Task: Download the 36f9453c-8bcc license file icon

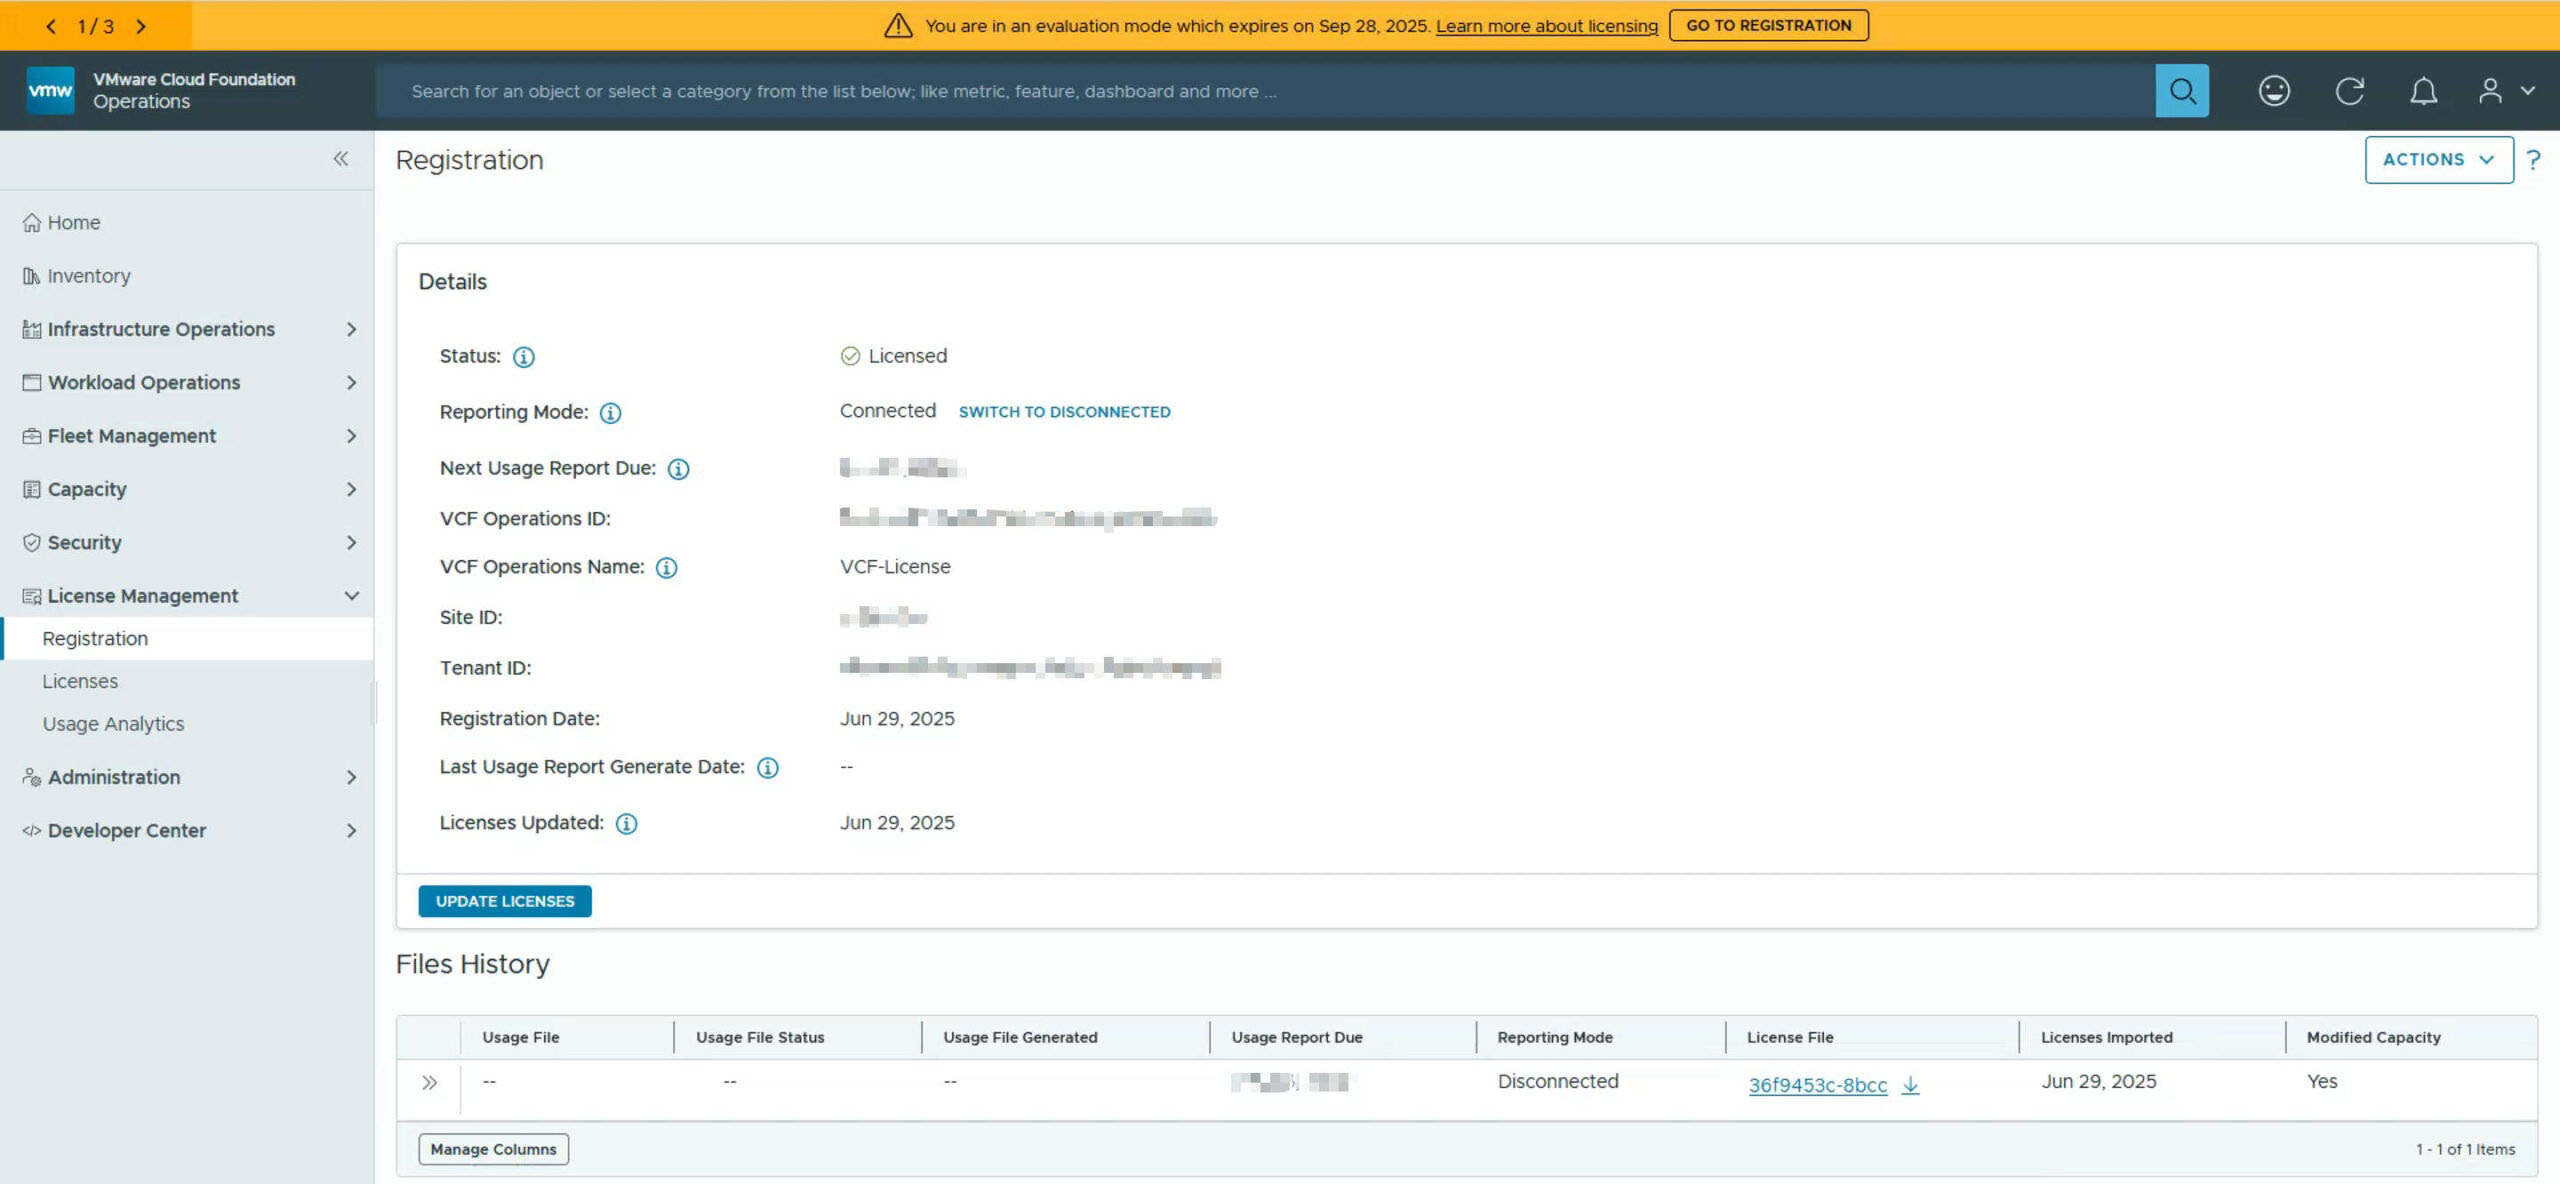Action: (1910, 1085)
